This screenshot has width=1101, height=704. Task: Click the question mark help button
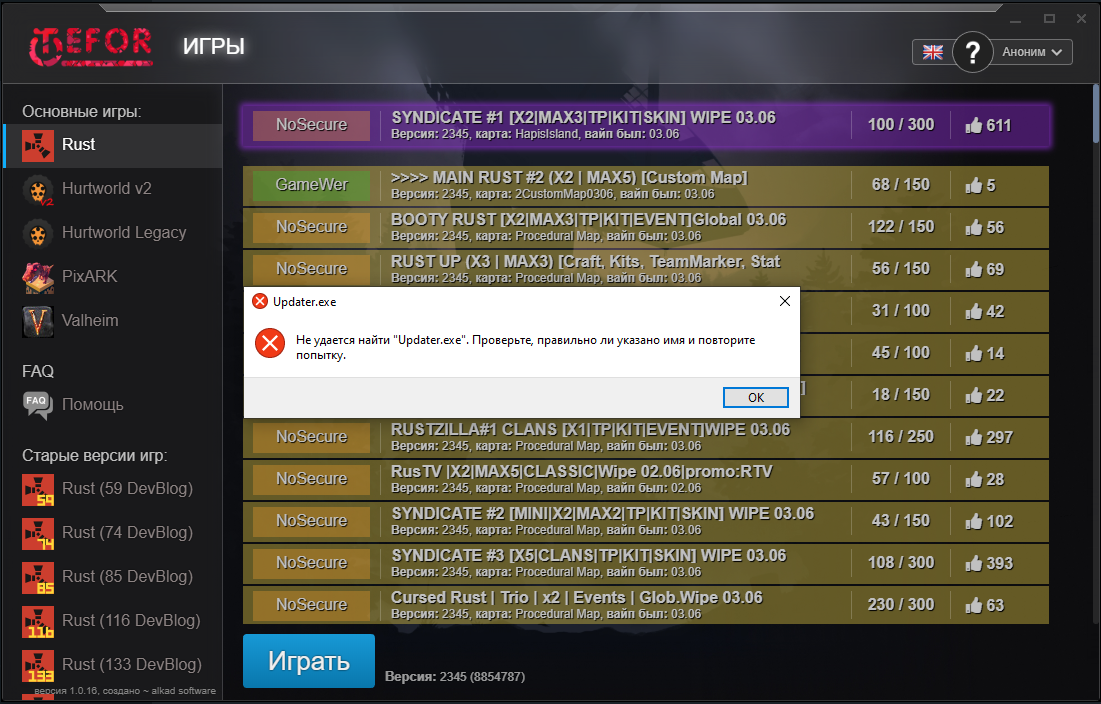coord(972,52)
